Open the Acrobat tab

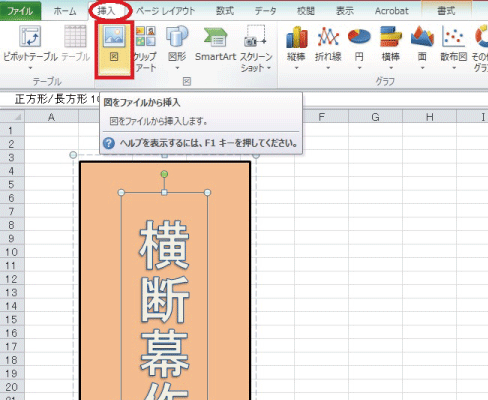[x=391, y=11]
